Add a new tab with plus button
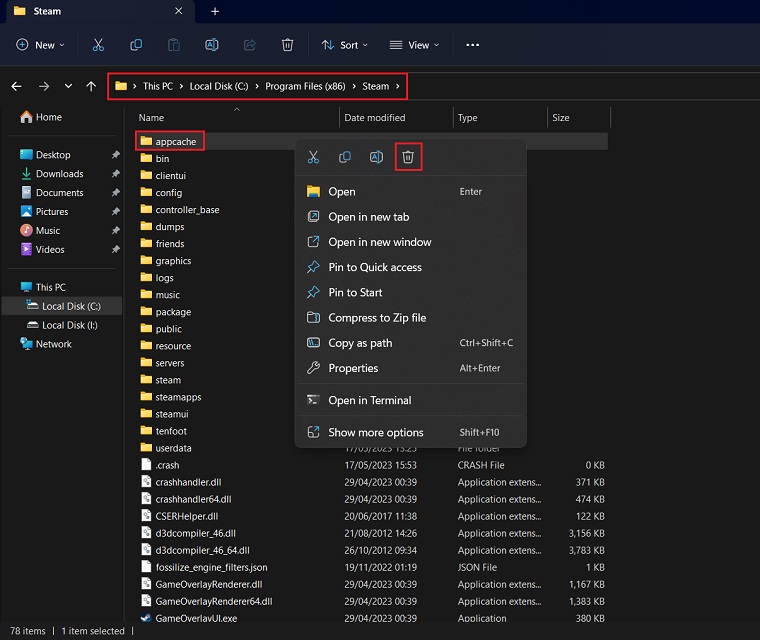This screenshot has width=760, height=640. click(214, 11)
